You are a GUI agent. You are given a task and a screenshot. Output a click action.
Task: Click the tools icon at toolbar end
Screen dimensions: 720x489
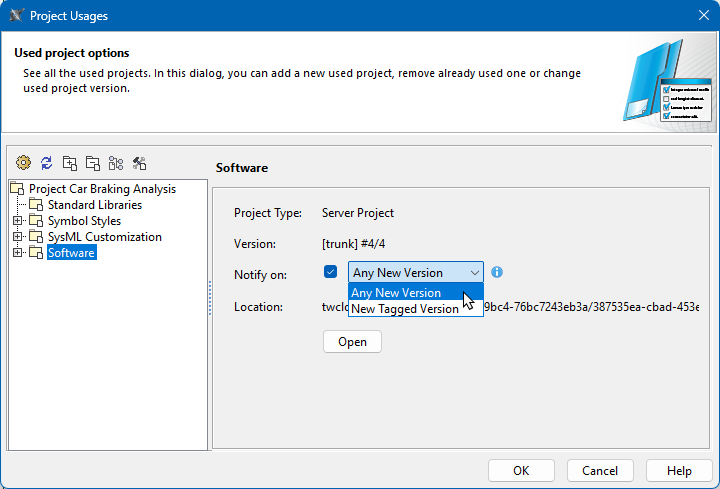point(139,163)
